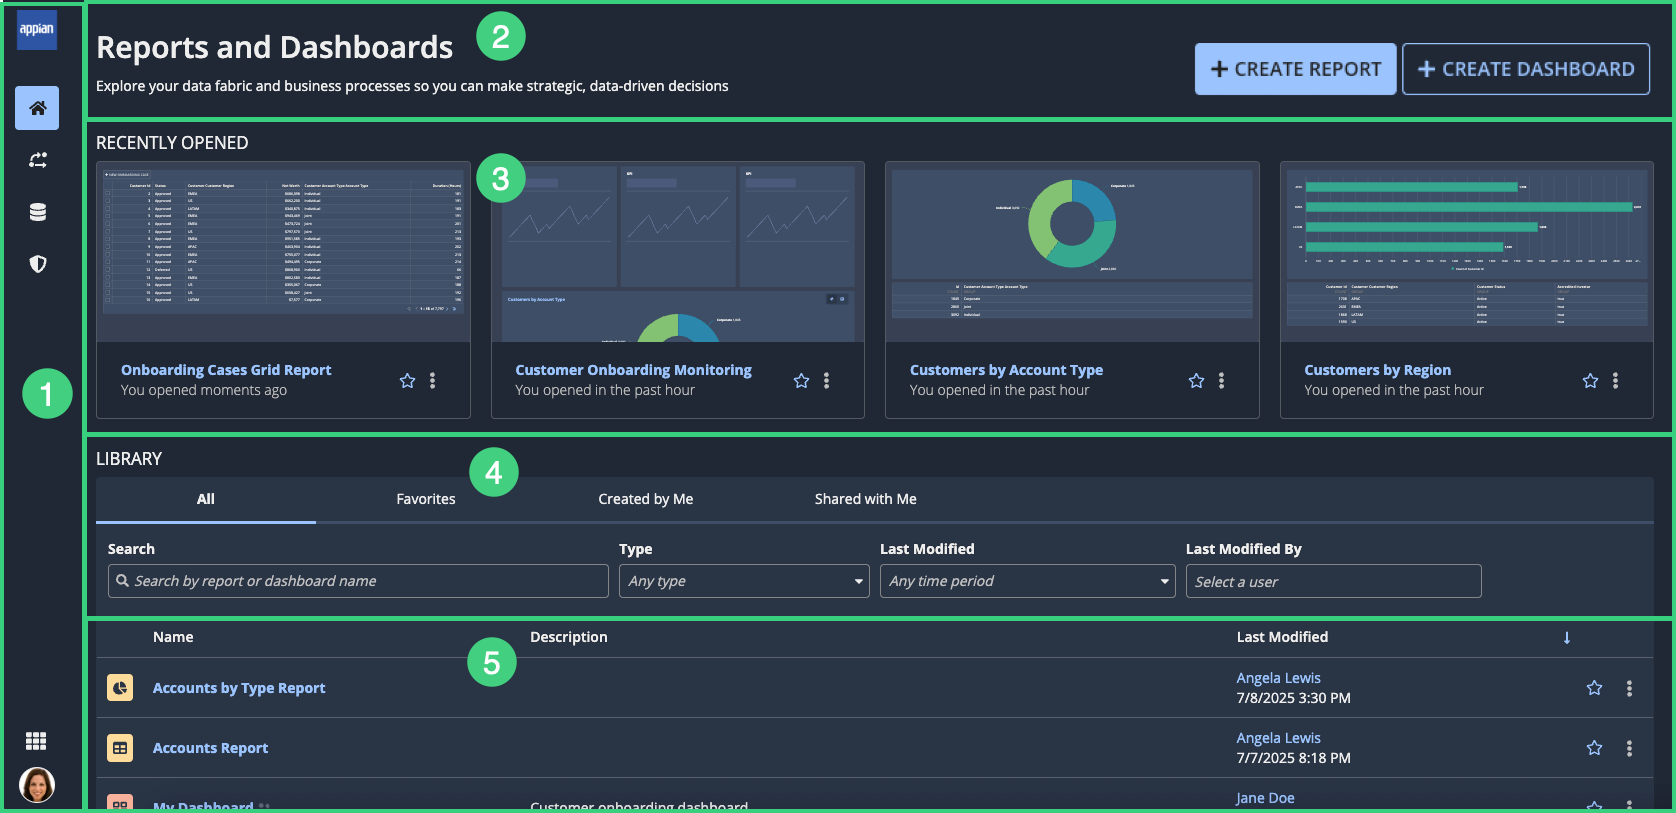Open the shield security icon in the sidebar
The image size is (1676, 813).
(x=37, y=264)
